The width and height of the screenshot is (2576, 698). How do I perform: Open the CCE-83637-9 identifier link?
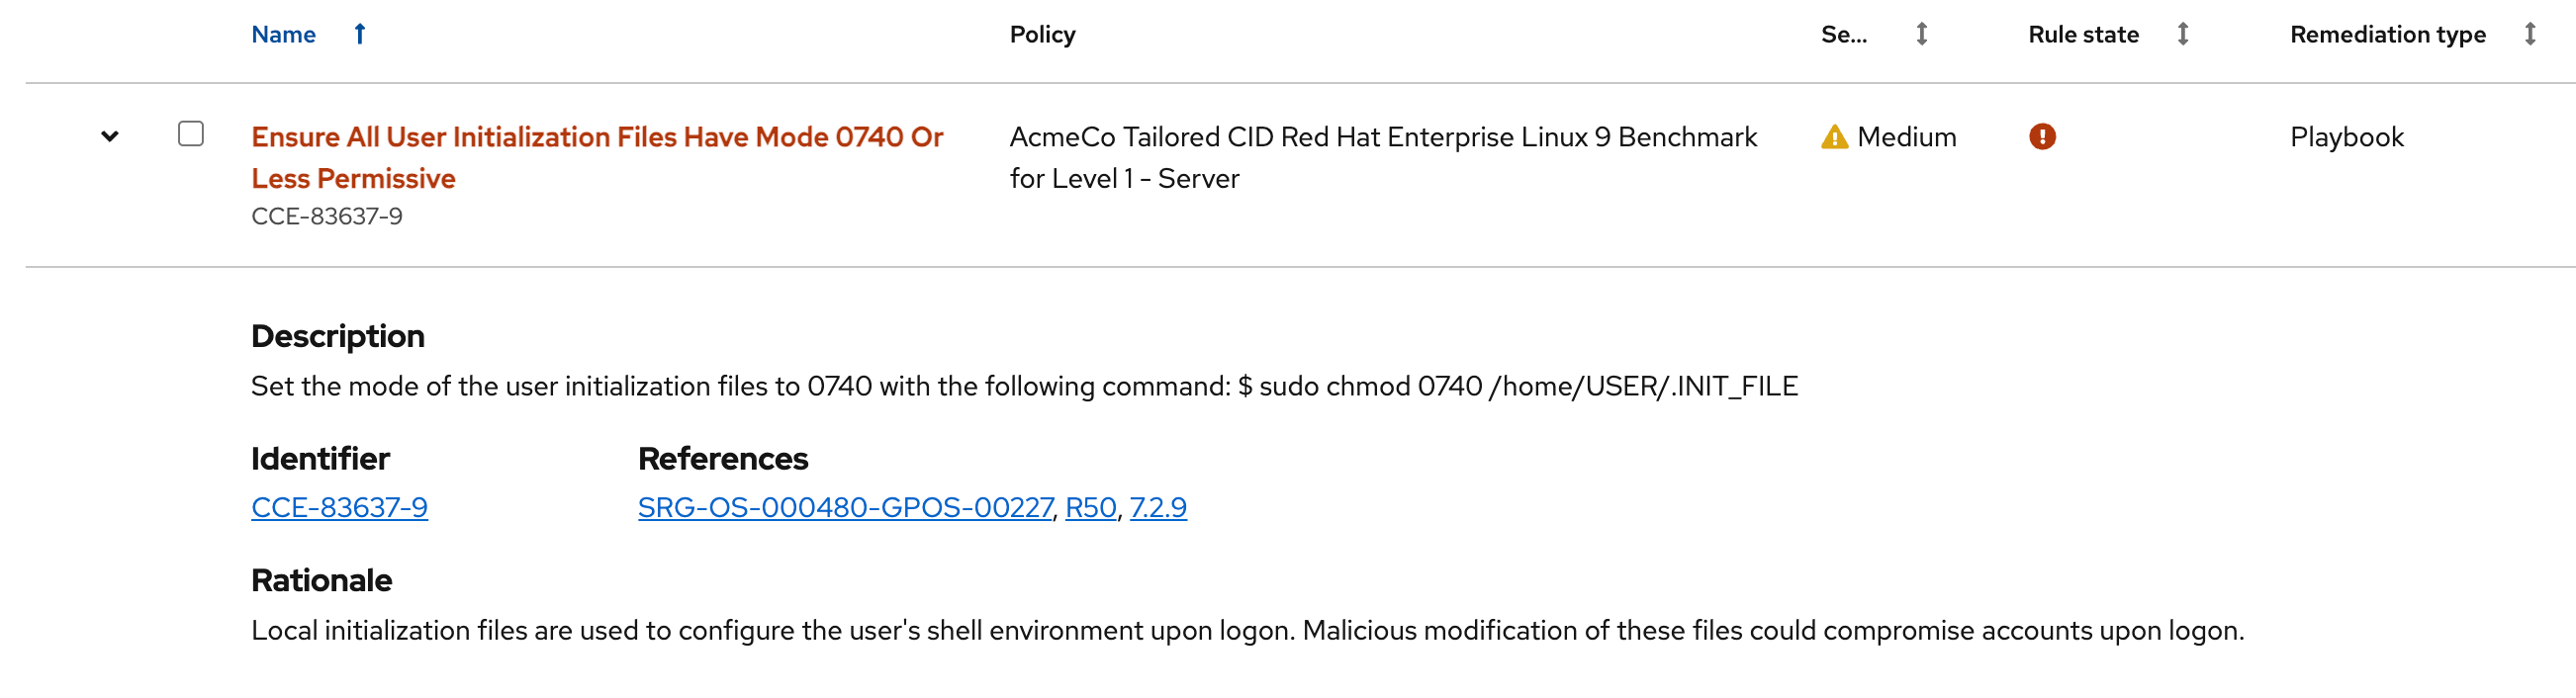[x=339, y=508]
